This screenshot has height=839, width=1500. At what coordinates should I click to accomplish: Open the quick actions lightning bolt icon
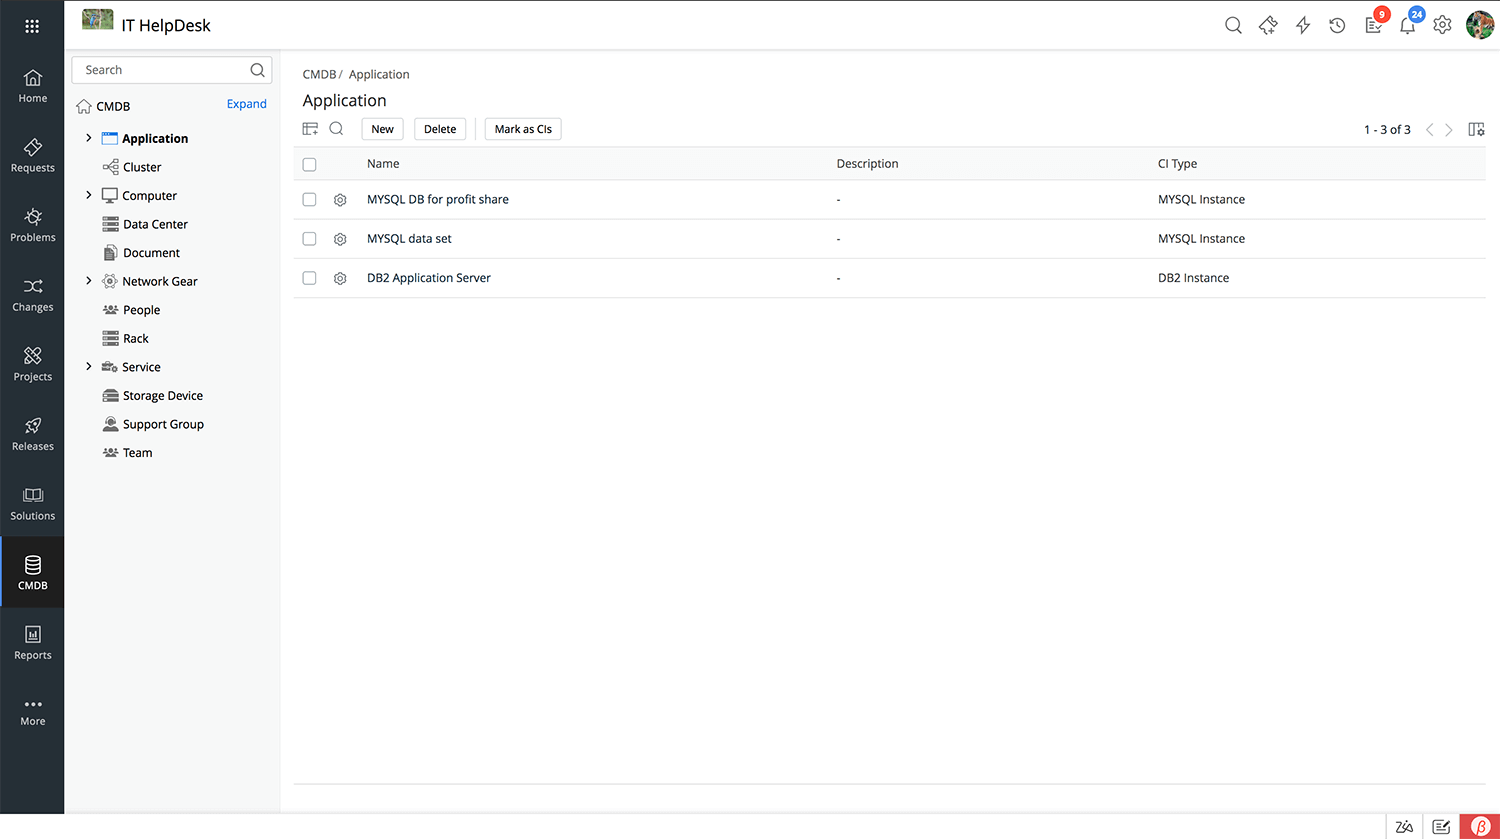[1302, 25]
